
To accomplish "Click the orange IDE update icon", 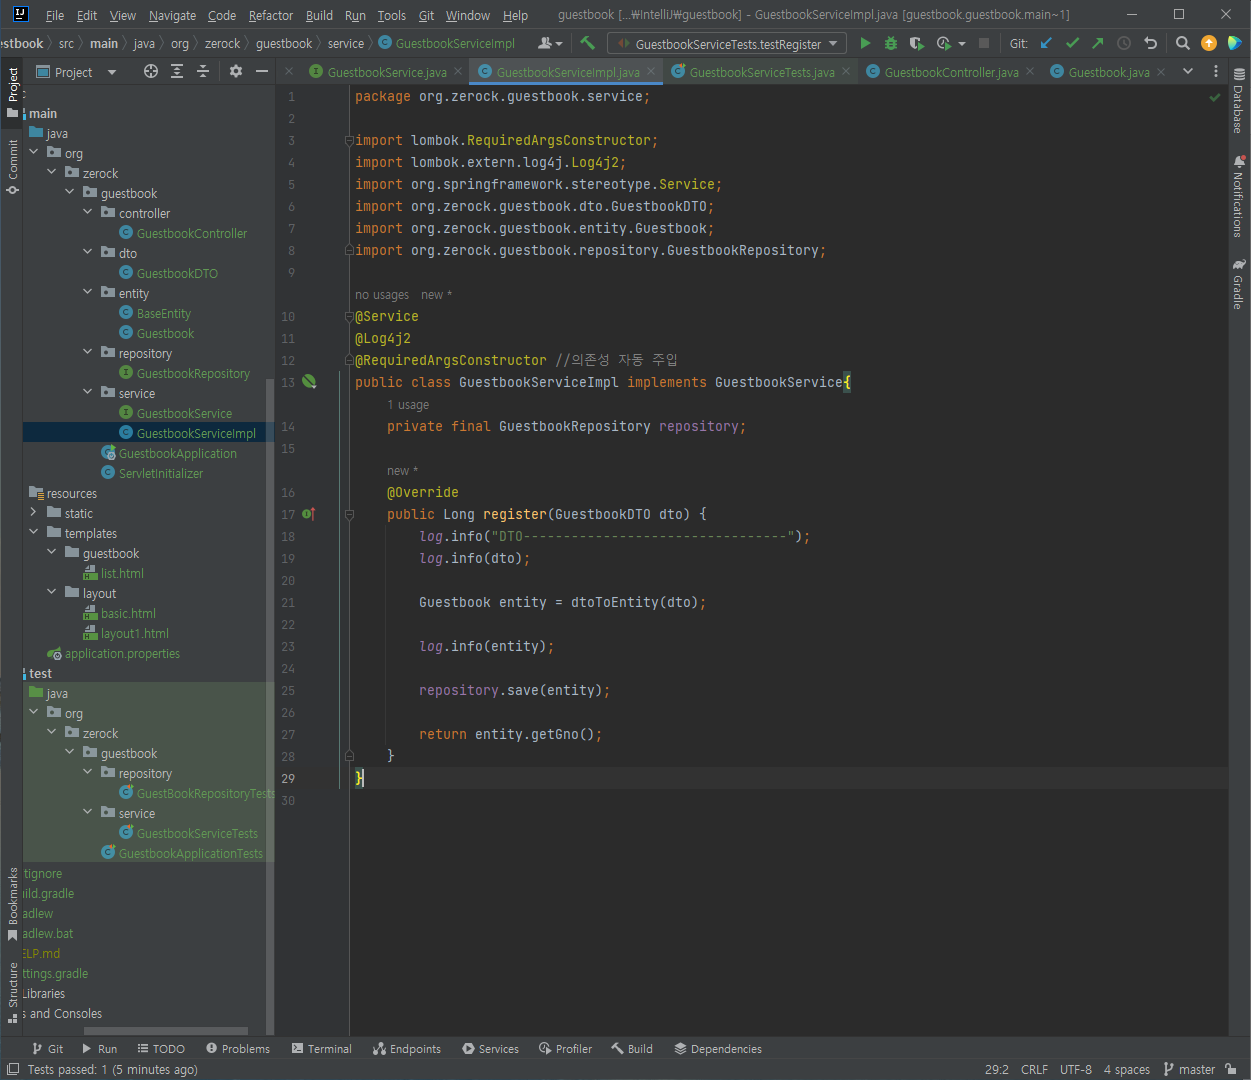I will tap(1208, 43).
